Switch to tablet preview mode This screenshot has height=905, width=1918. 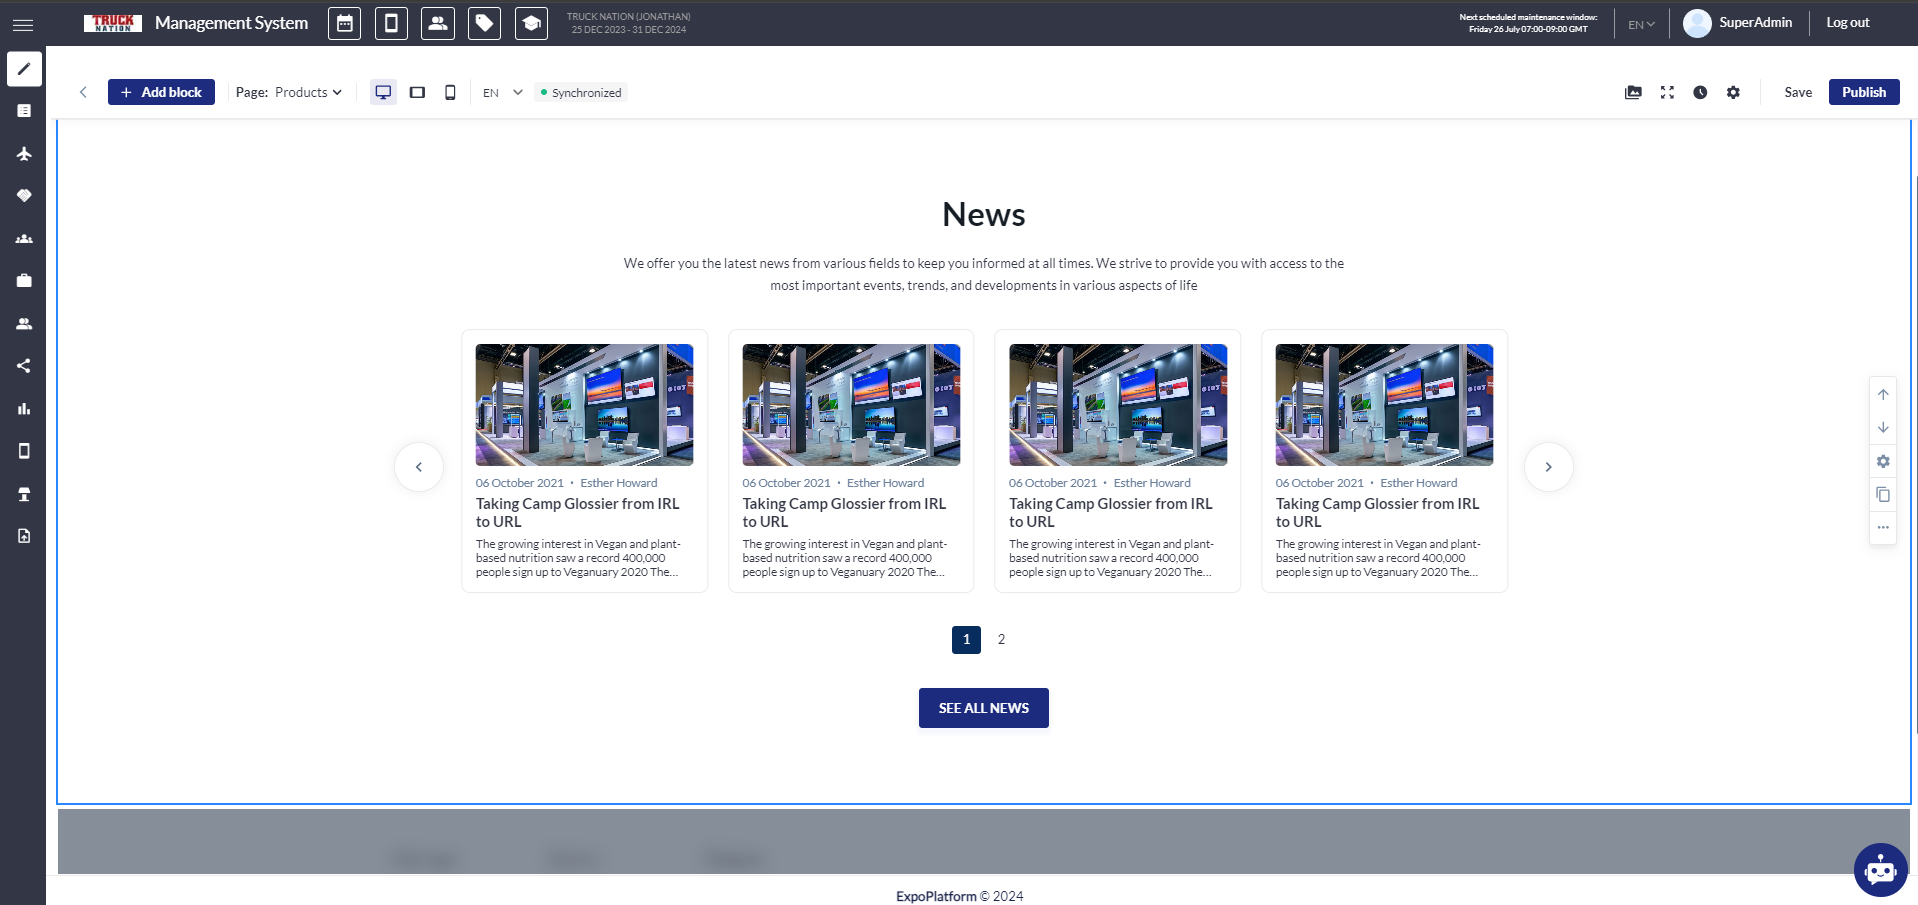[x=417, y=92]
